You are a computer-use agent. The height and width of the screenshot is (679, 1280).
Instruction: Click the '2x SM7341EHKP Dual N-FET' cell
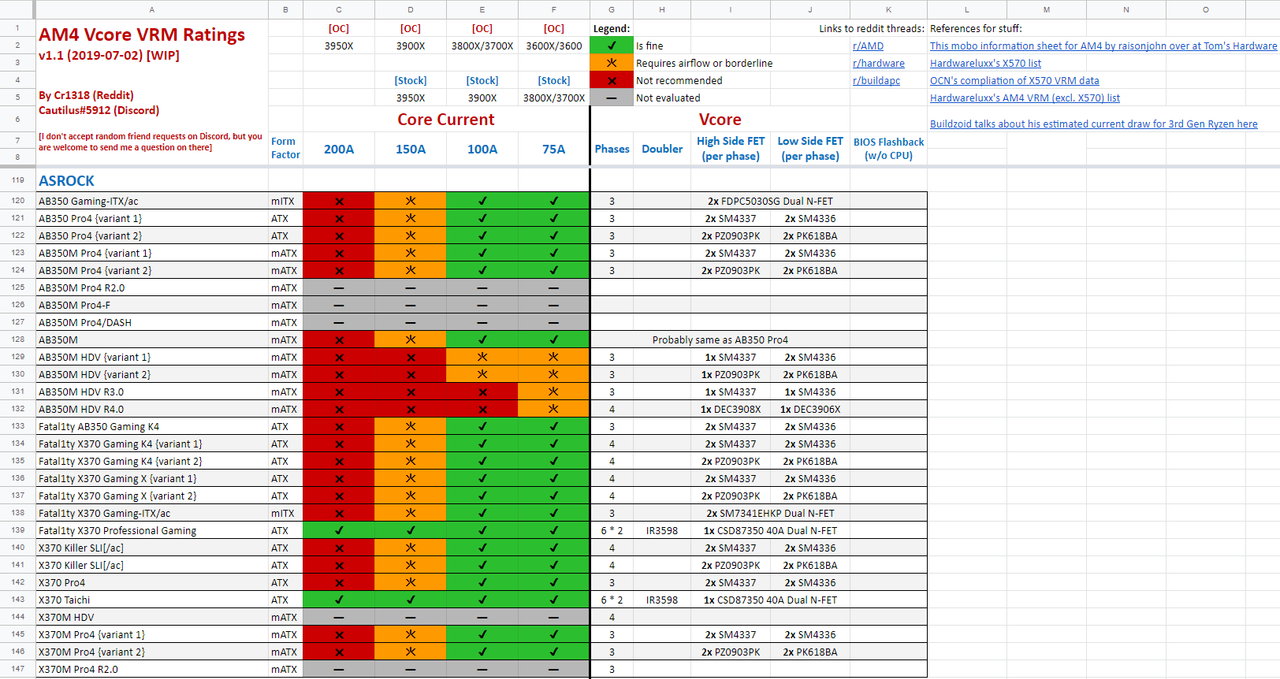click(x=769, y=513)
